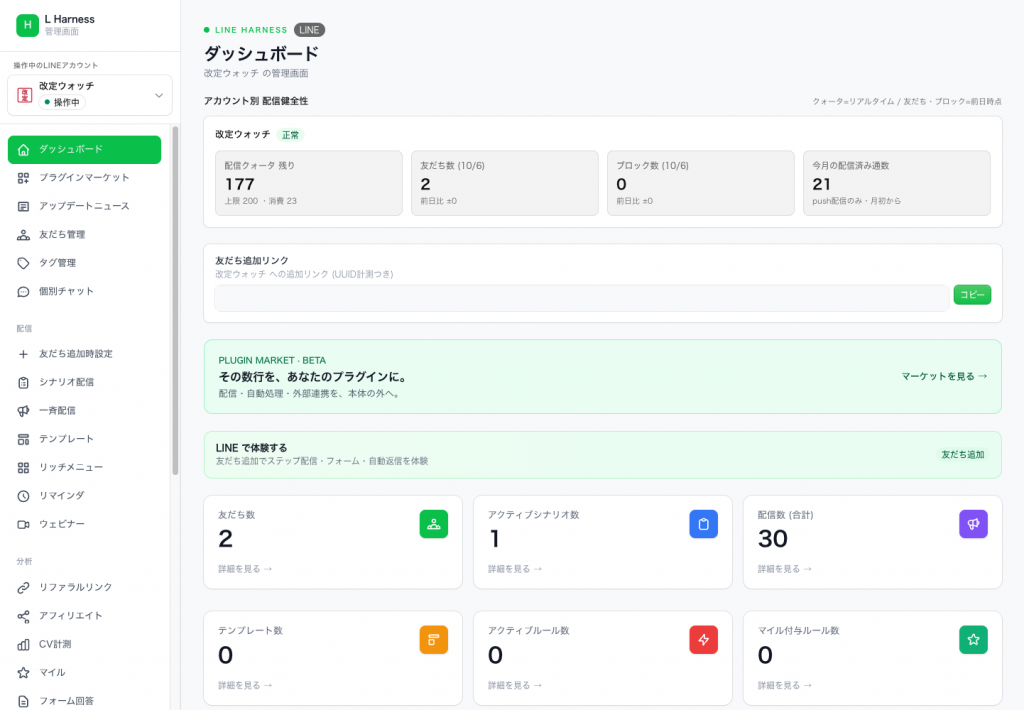Click the 配信クォータ 残り 177 tile
The height and width of the screenshot is (710, 1024).
pos(309,183)
